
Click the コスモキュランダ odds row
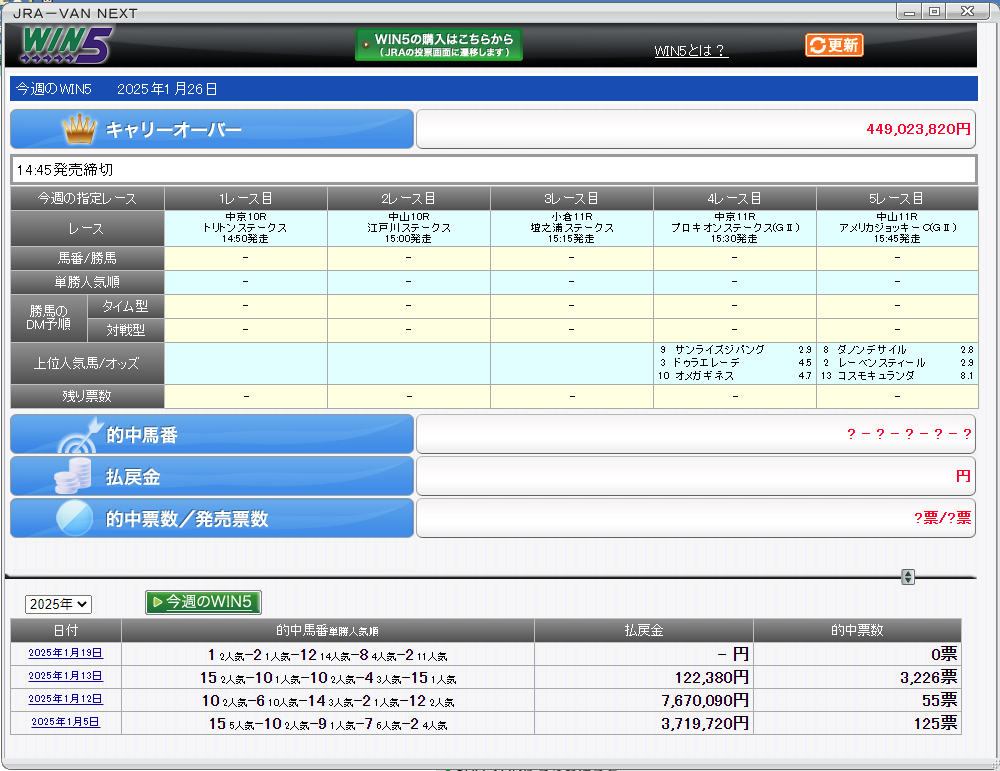[x=897, y=376]
